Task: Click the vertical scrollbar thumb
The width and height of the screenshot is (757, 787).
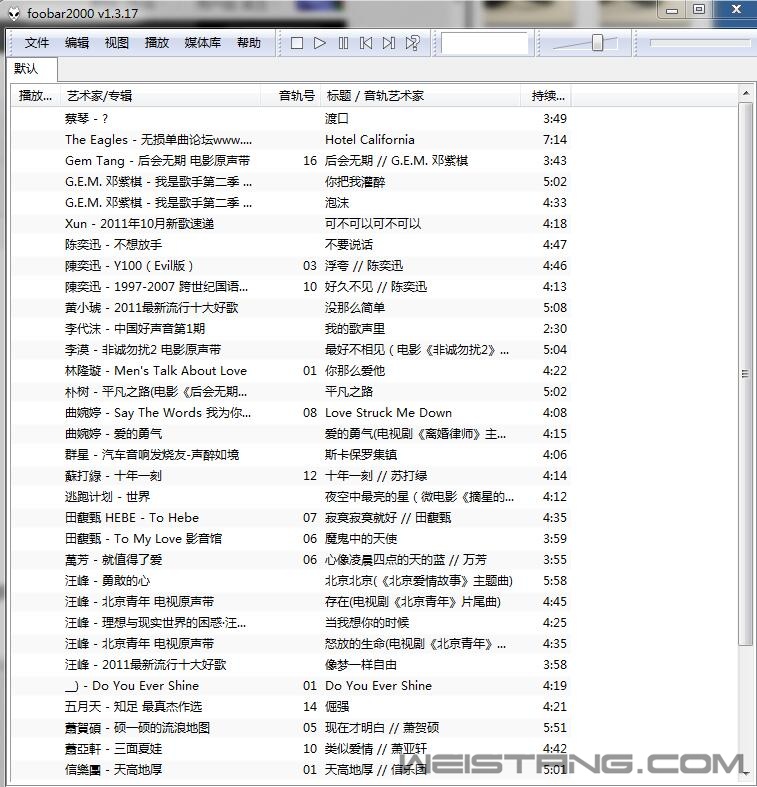Action: 745,374
